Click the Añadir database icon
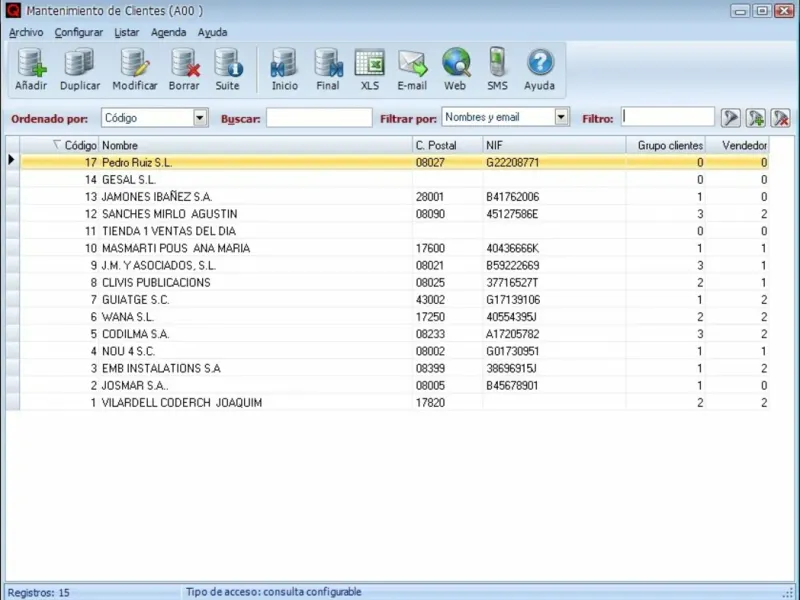The height and width of the screenshot is (600, 800). [x=31, y=69]
